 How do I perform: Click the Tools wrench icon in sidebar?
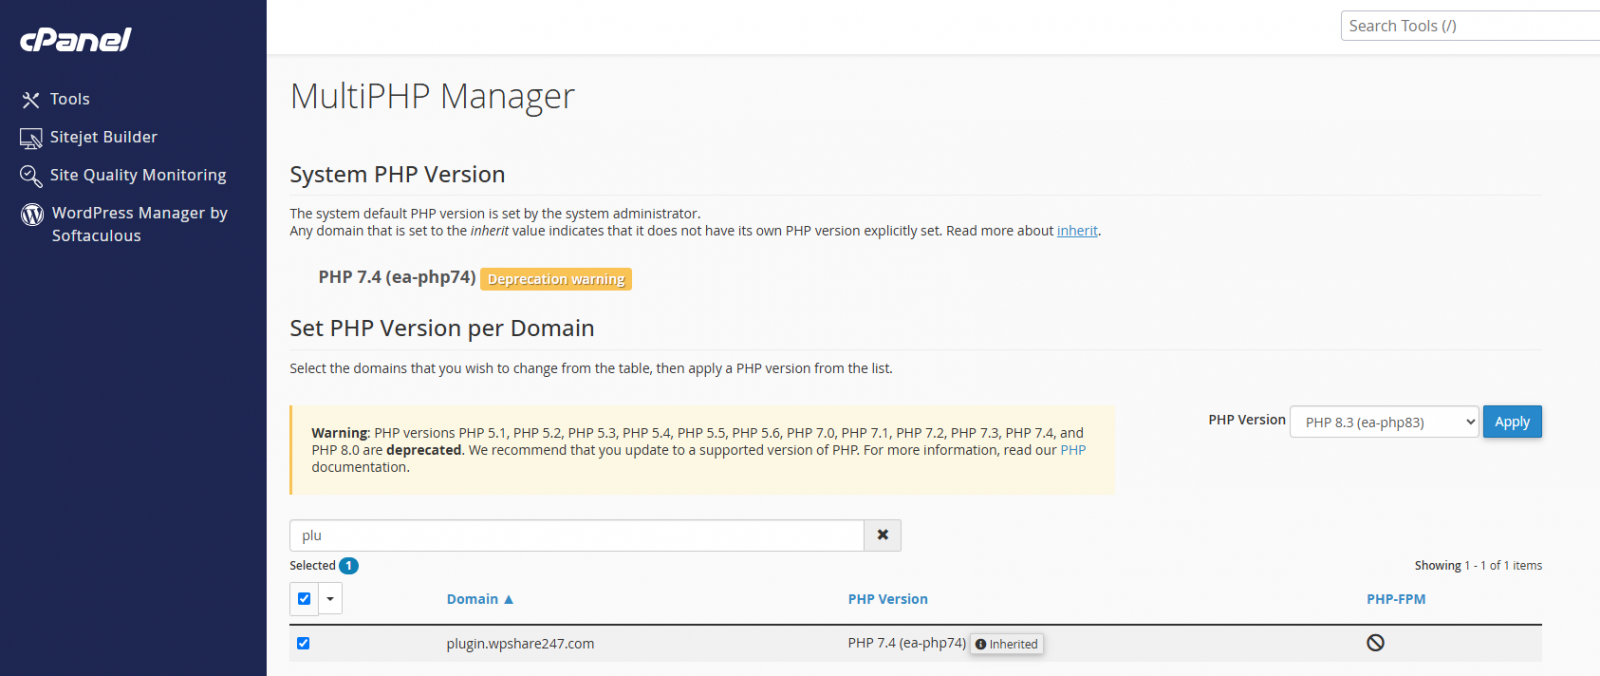pos(31,99)
